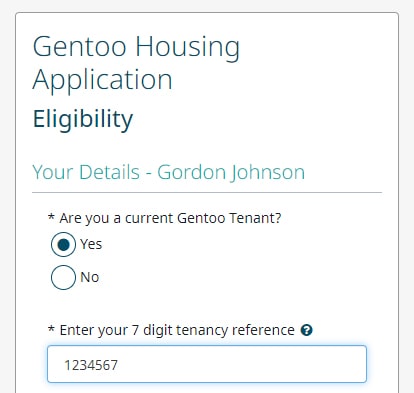Viewport: 414px width, 393px height.
Task: Click empty space right of the reference value
Action: point(242,365)
